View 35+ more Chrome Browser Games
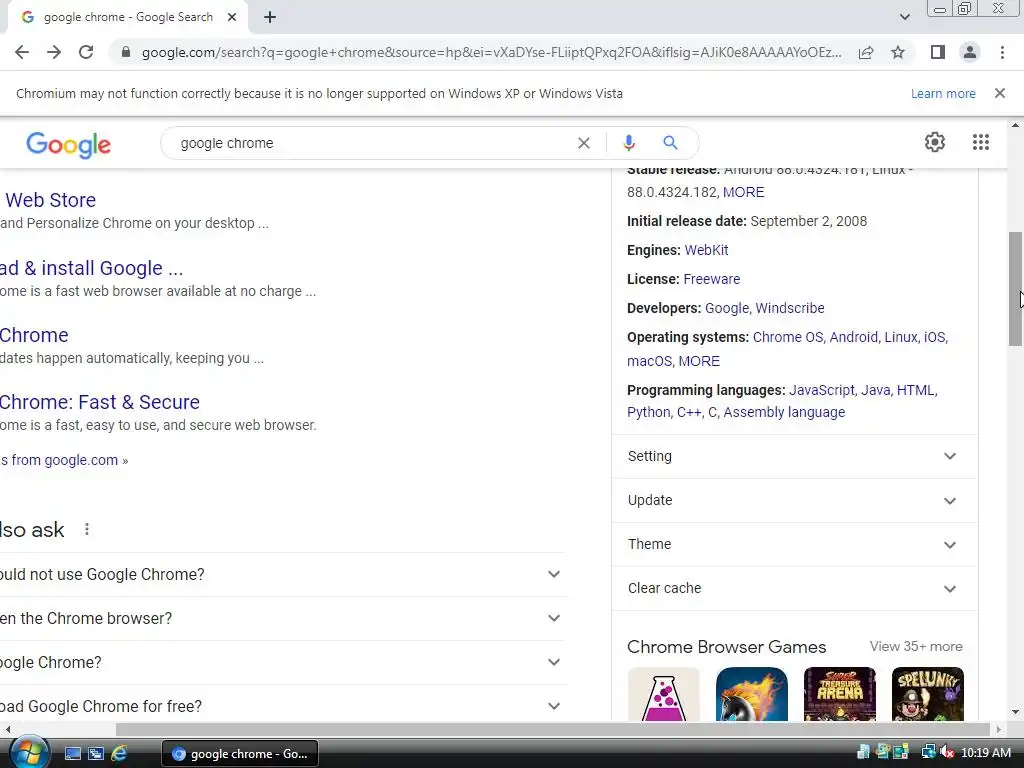This screenshot has width=1024, height=768. coord(916,647)
